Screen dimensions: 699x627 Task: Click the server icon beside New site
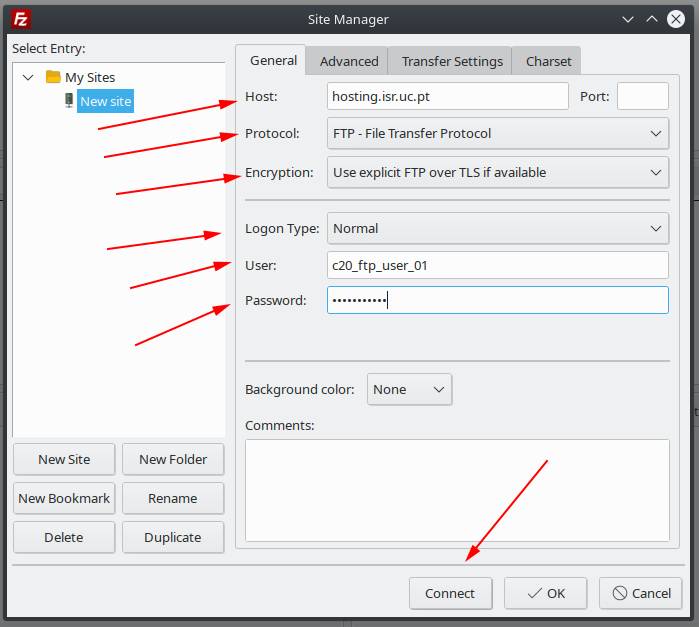point(69,100)
